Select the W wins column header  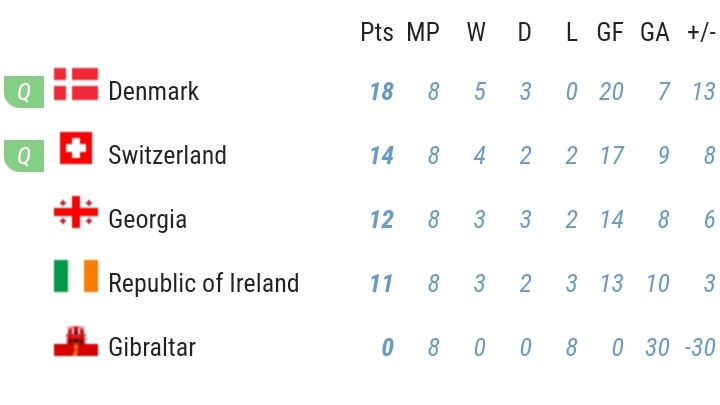[476, 32]
